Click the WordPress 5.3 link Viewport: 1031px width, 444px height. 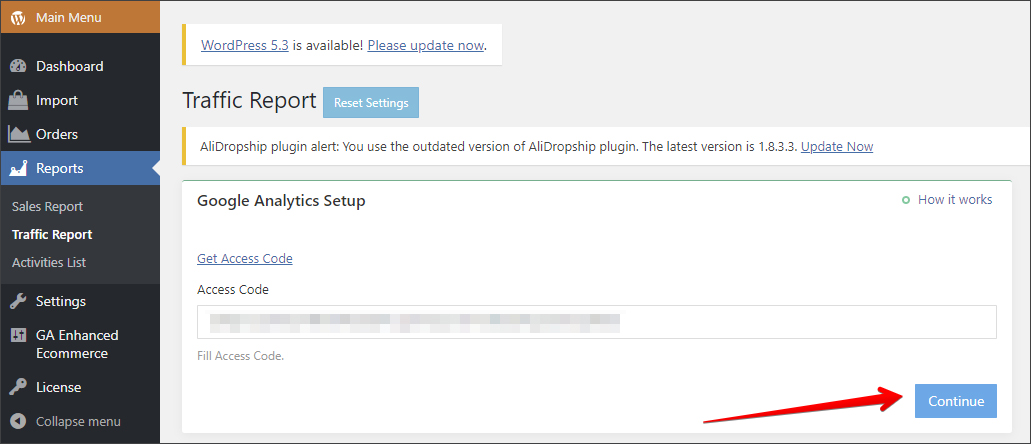(x=245, y=46)
